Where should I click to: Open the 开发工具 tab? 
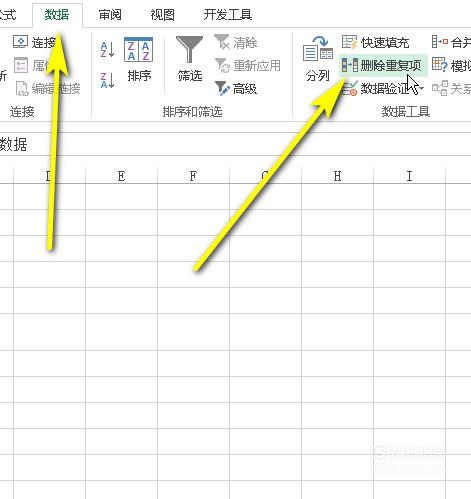coord(228,15)
